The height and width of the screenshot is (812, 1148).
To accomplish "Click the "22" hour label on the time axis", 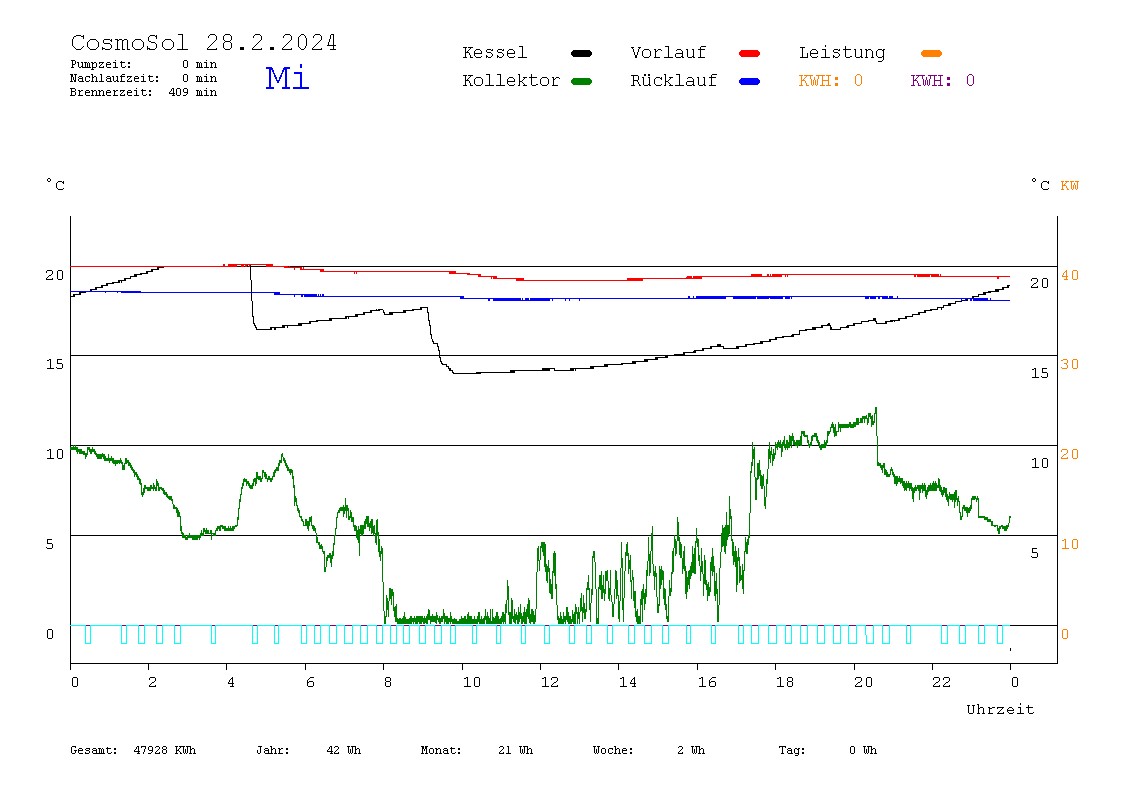I will [x=942, y=682].
